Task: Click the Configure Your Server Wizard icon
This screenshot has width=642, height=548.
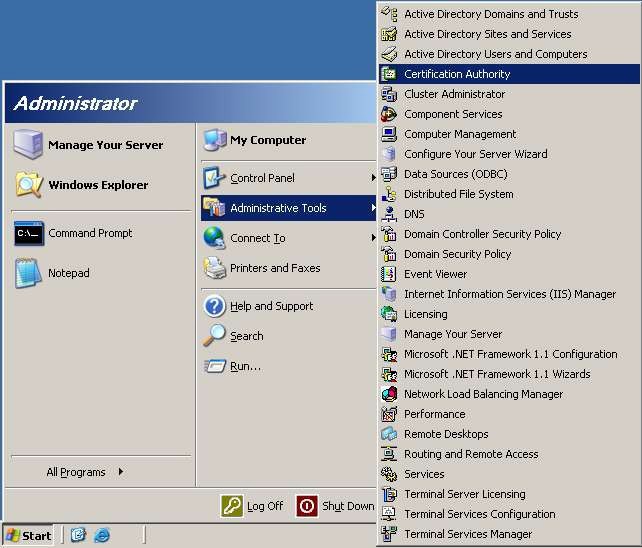Action: [389, 154]
